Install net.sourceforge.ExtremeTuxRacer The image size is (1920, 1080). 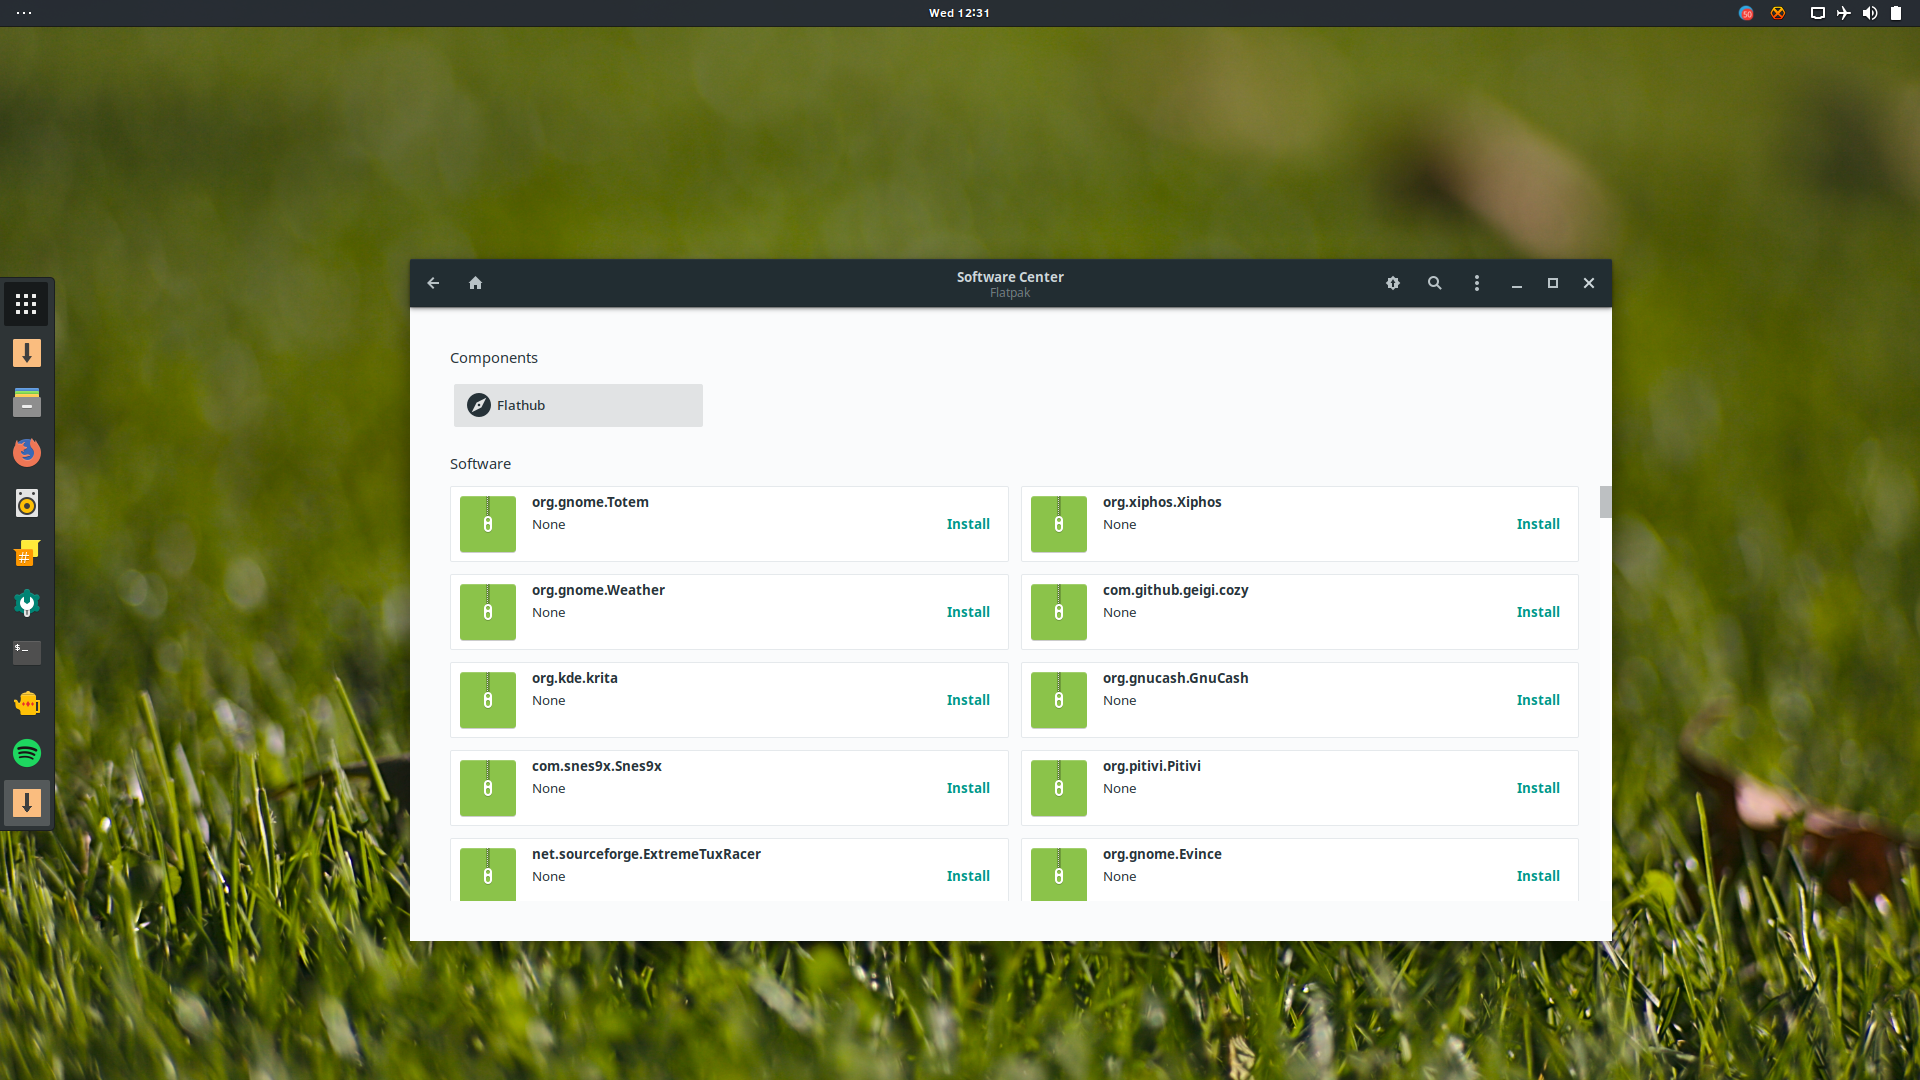968,876
